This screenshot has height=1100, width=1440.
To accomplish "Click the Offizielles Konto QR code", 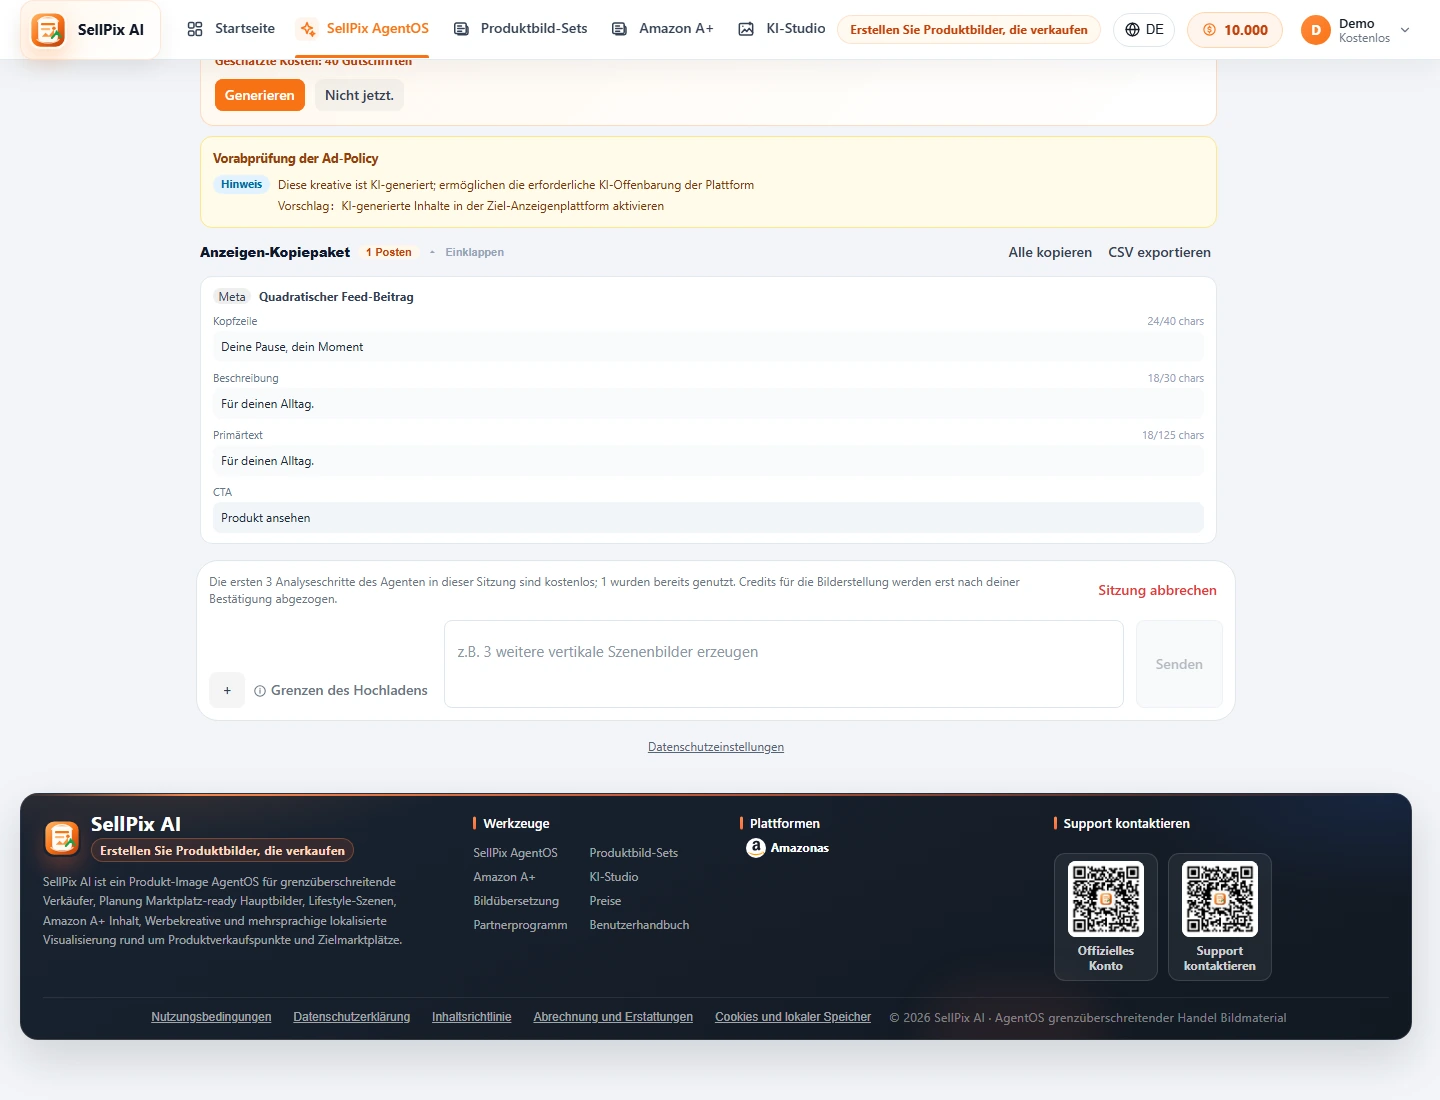I will [x=1106, y=899].
